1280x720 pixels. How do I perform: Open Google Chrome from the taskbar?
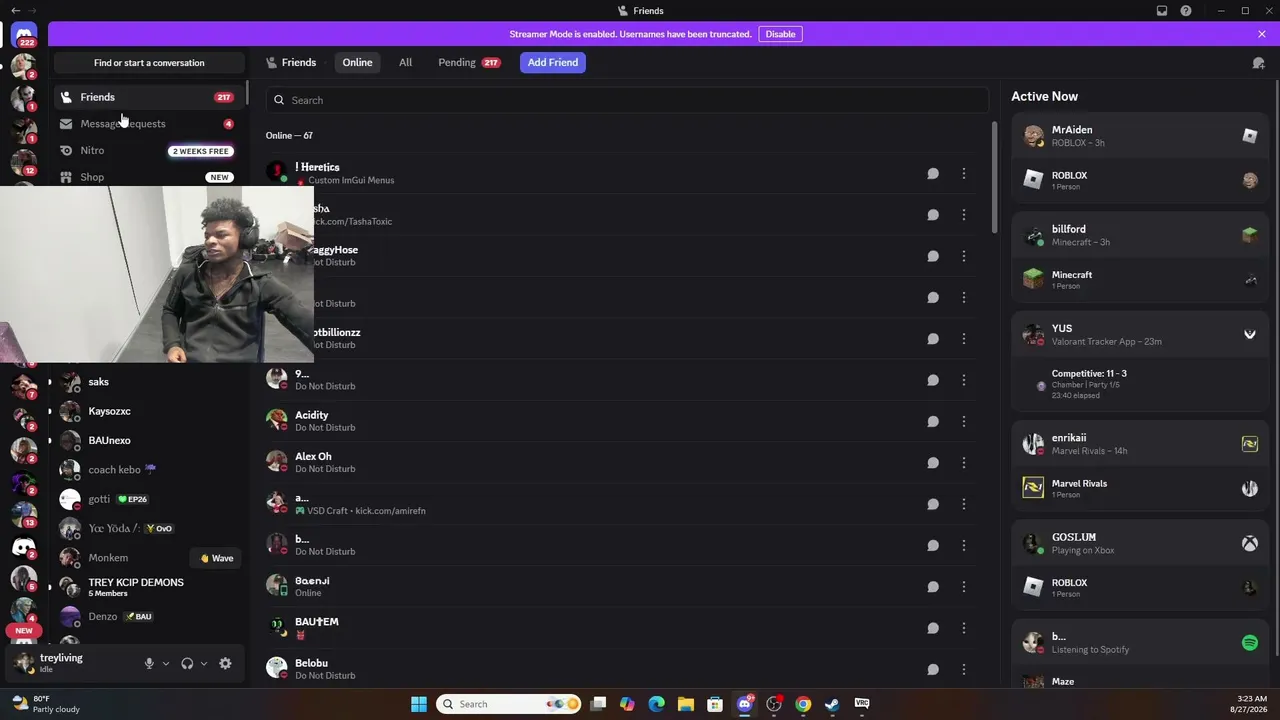point(803,704)
